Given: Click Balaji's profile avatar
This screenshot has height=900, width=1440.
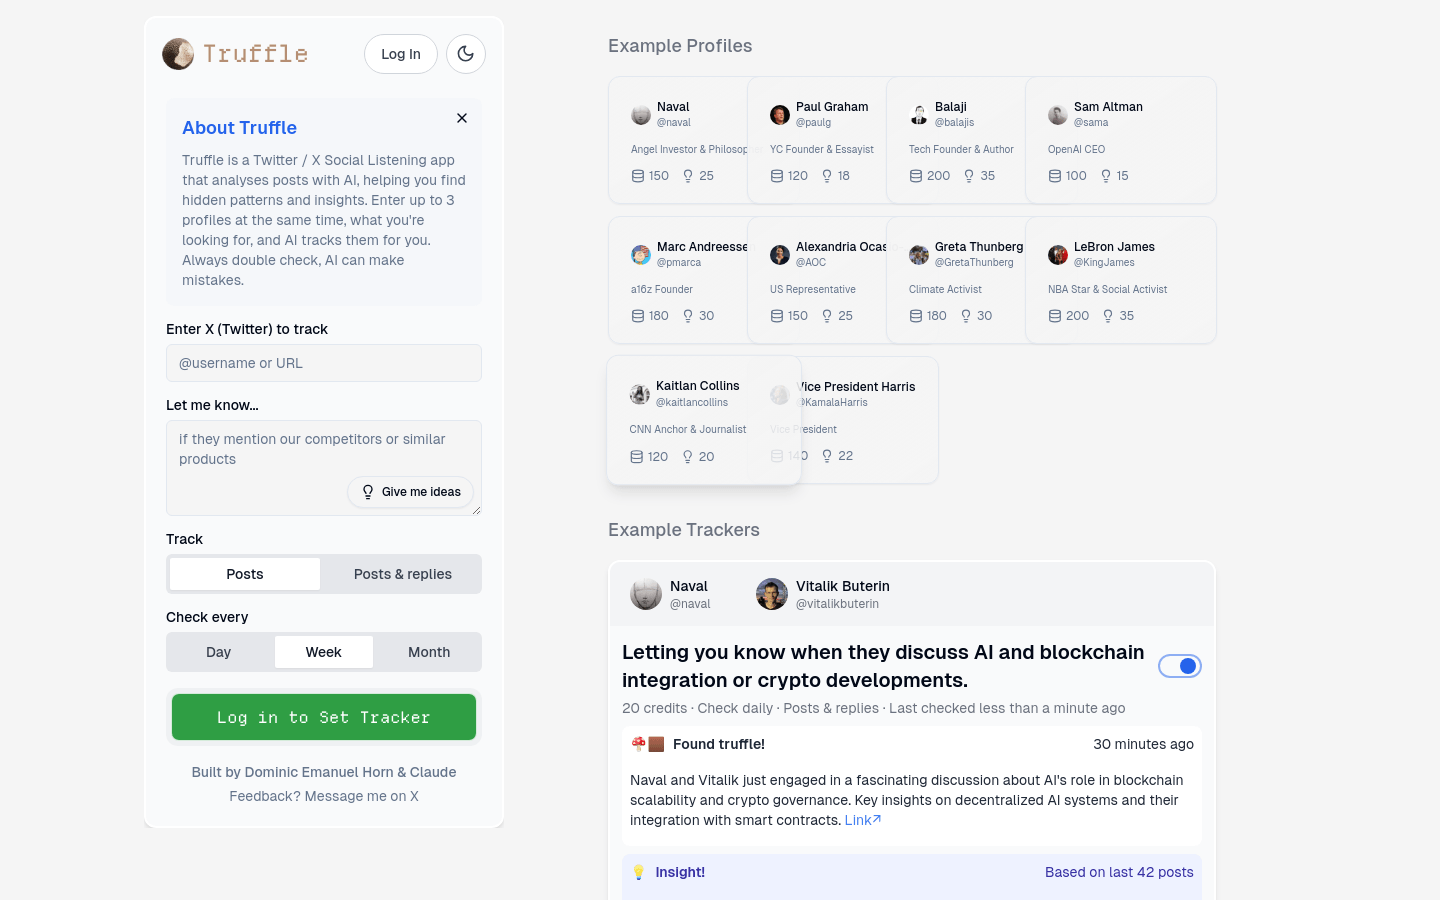Looking at the screenshot, I should point(919,115).
